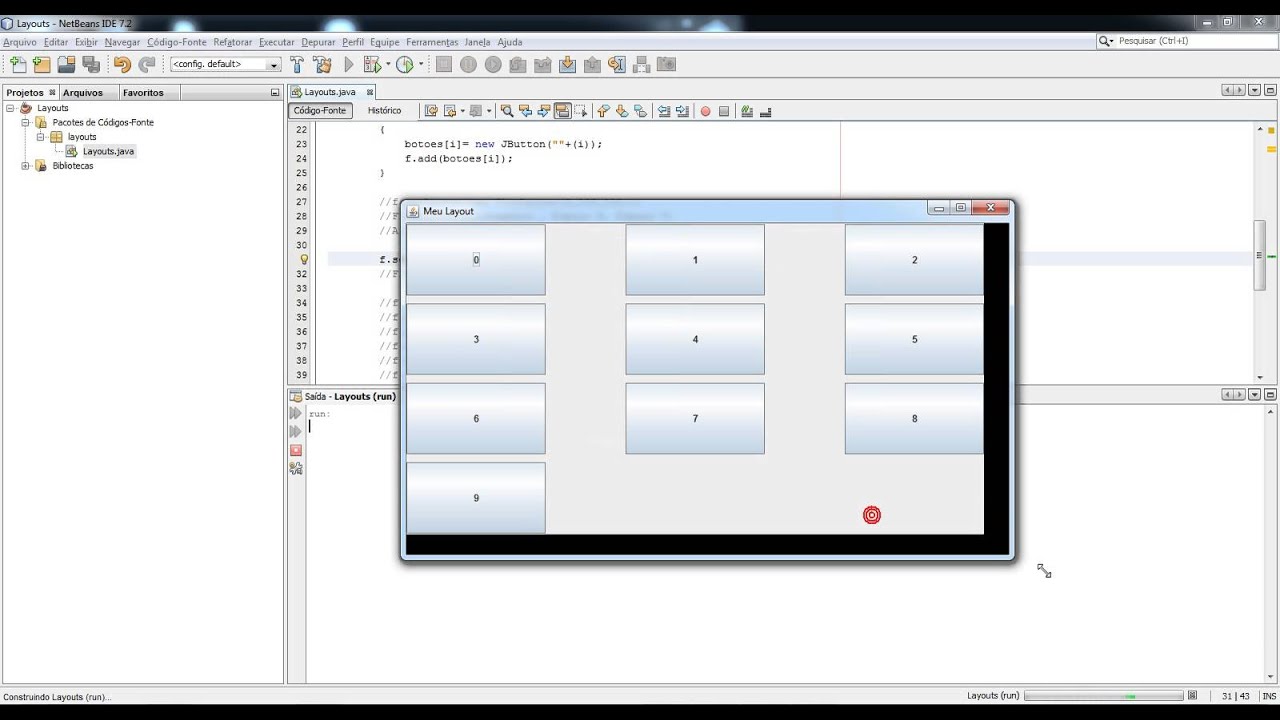Click Find Previous Occurrence icon
This screenshot has height=720, width=1280.
point(526,111)
